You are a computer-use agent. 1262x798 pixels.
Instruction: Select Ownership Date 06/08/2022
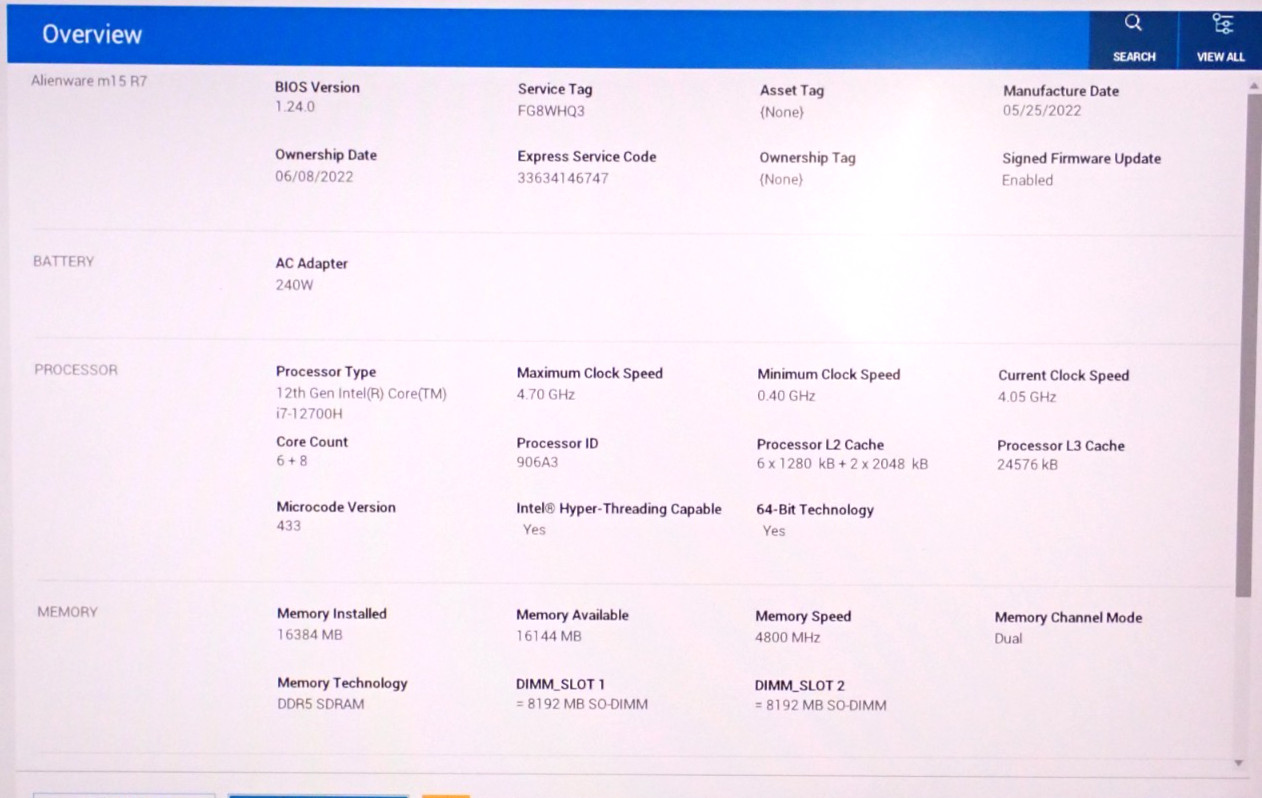314,177
